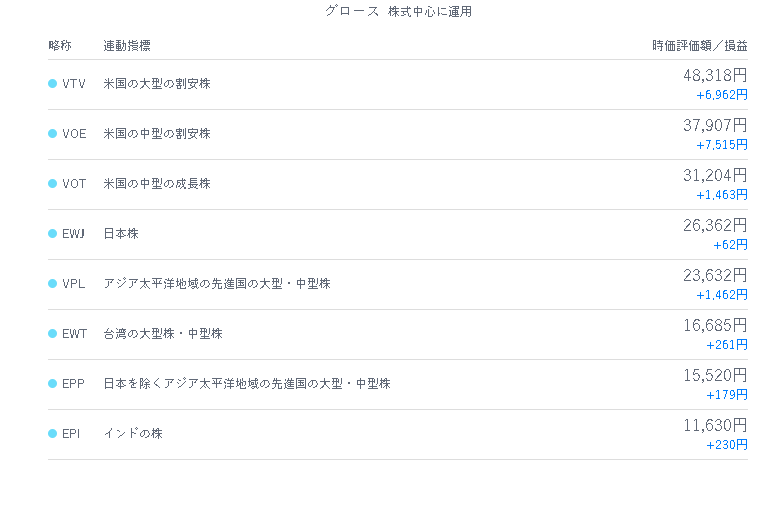Click the 連動指標 column header

127,46
